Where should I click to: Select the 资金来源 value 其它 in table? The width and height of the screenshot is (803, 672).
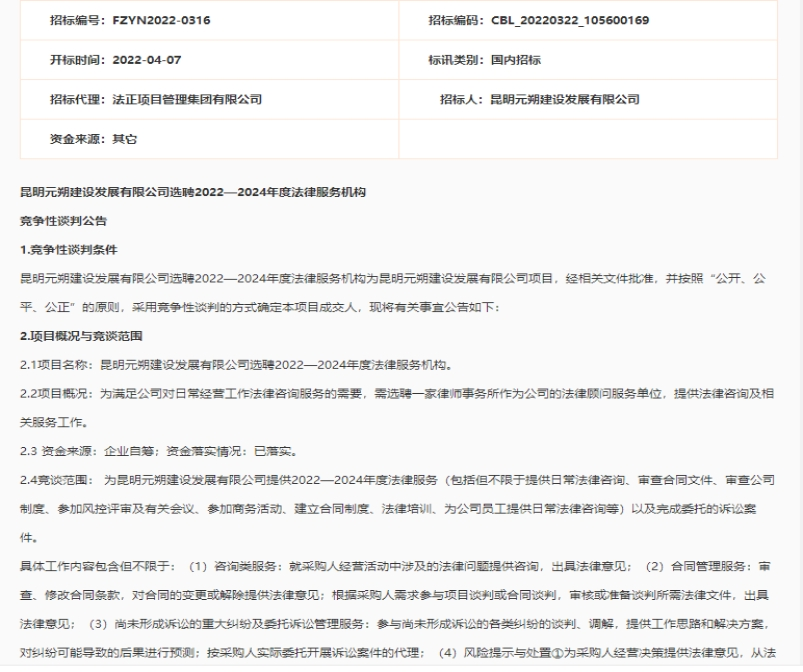(x=125, y=138)
